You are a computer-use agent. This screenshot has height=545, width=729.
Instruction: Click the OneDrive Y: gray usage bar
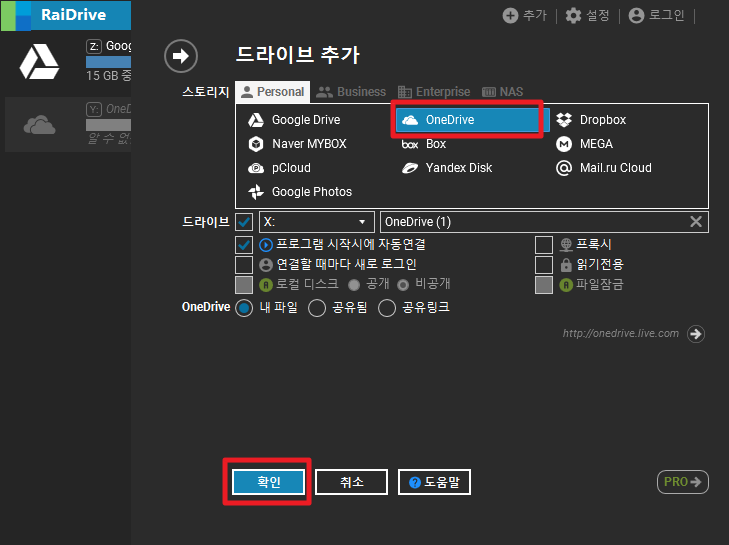108,125
